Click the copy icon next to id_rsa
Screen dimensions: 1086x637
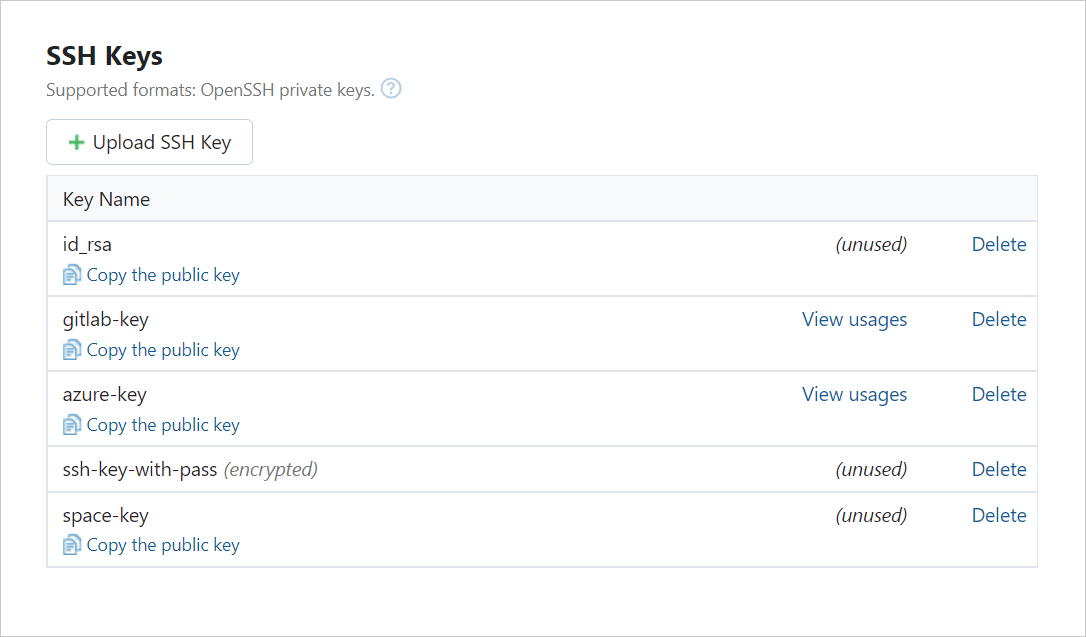71,274
